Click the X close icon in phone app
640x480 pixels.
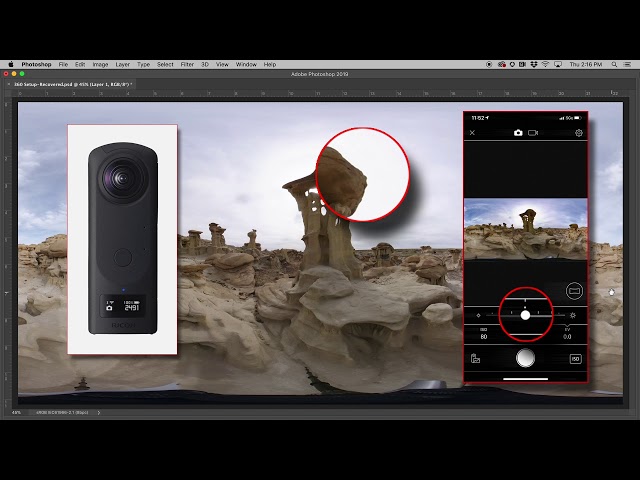click(x=472, y=133)
